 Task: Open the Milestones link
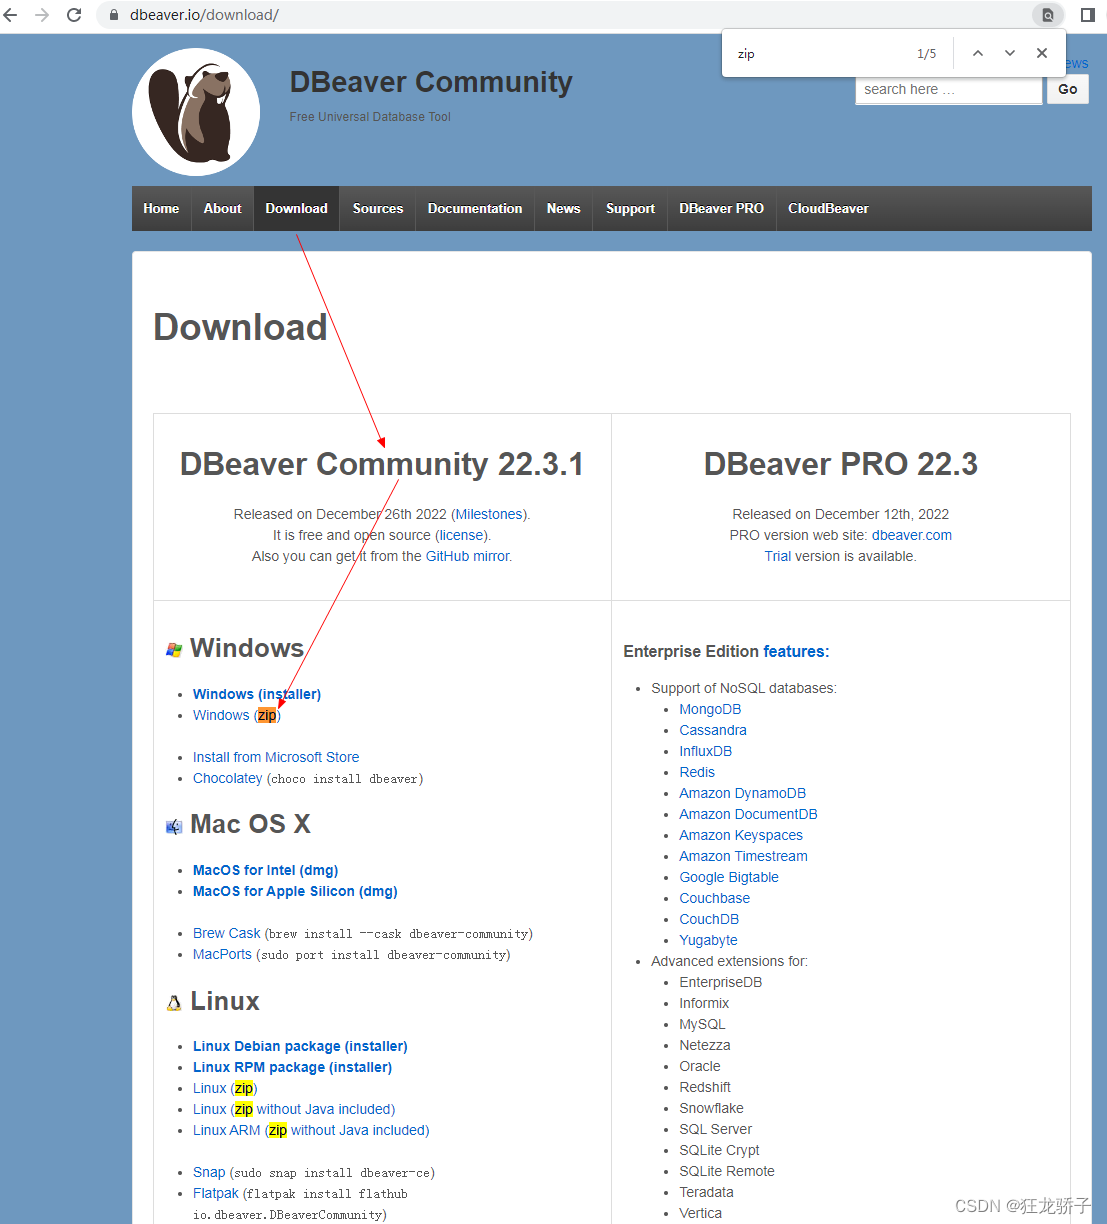489,513
